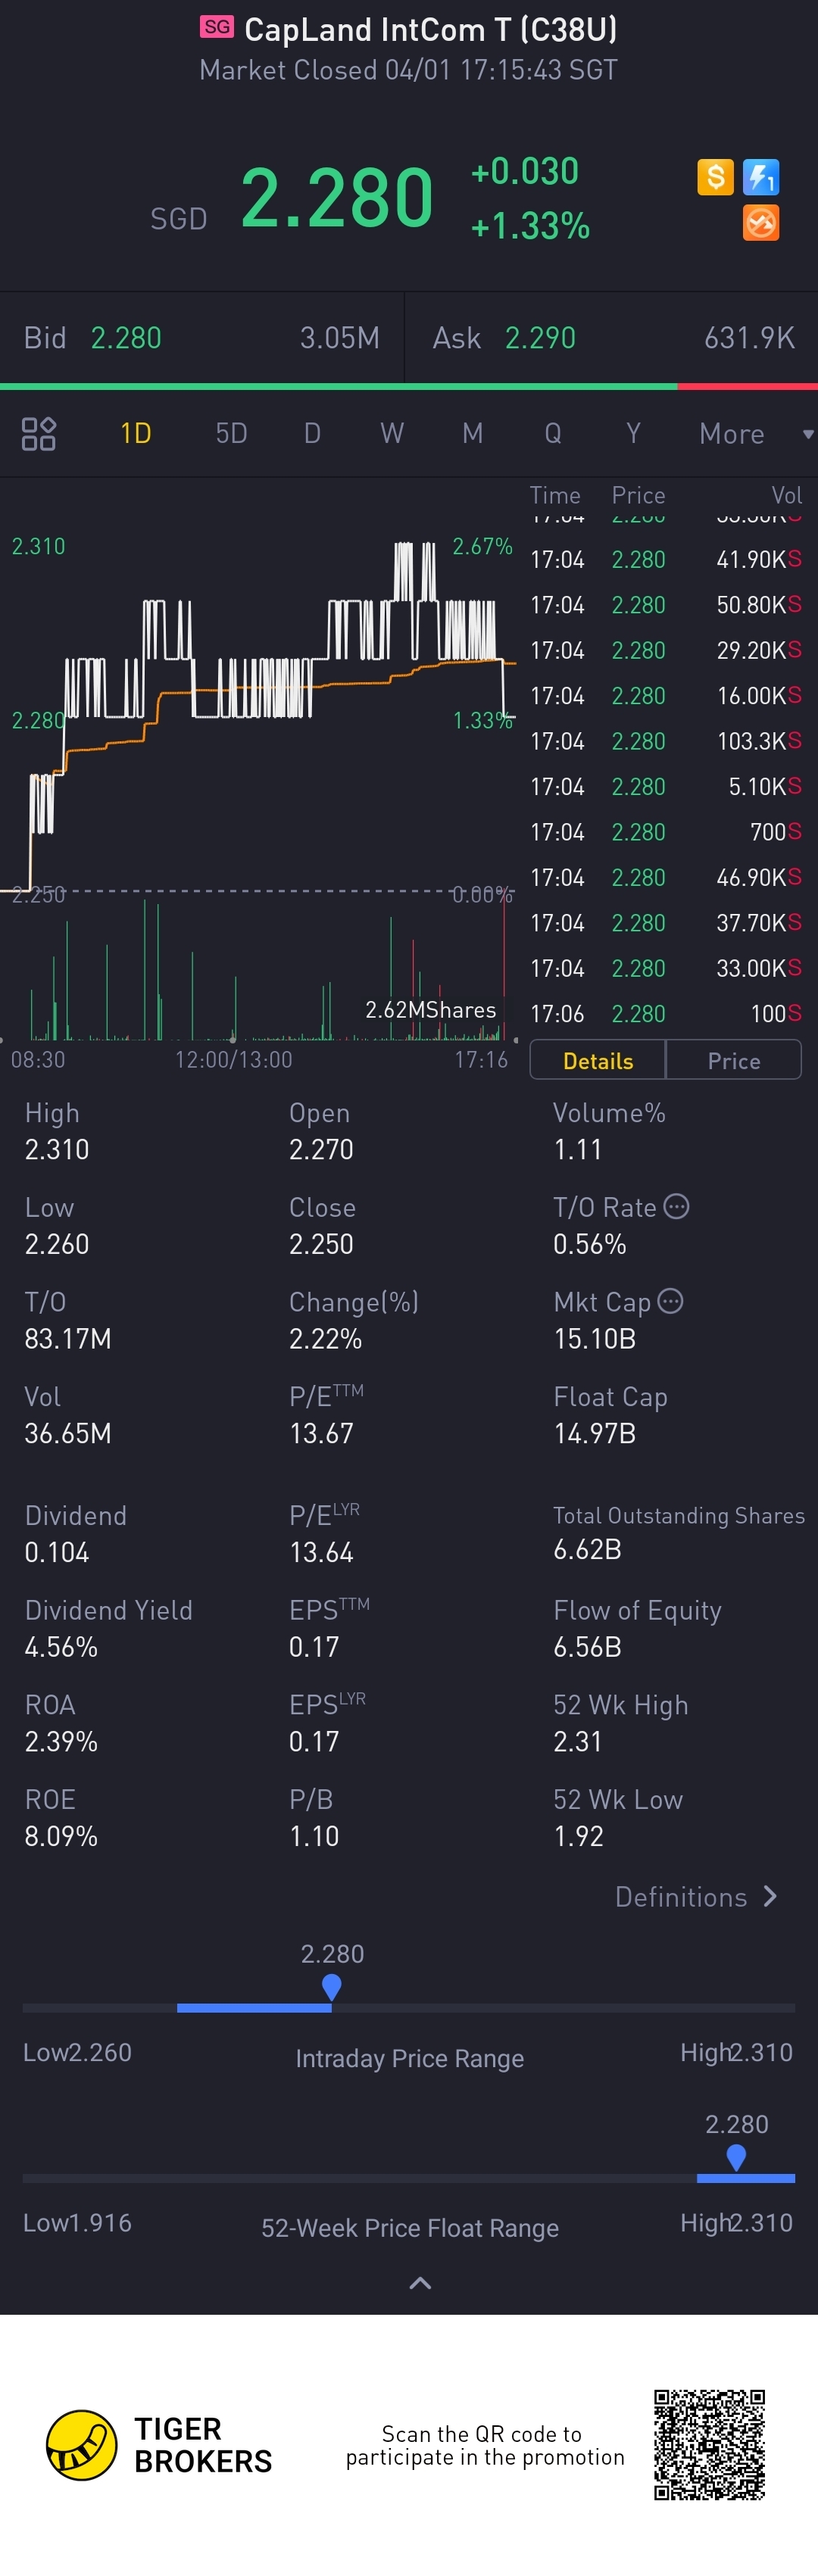The height and width of the screenshot is (2576, 818).
Task: Tap the pink SG market badge
Action: pyautogui.click(x=217, y=27)
